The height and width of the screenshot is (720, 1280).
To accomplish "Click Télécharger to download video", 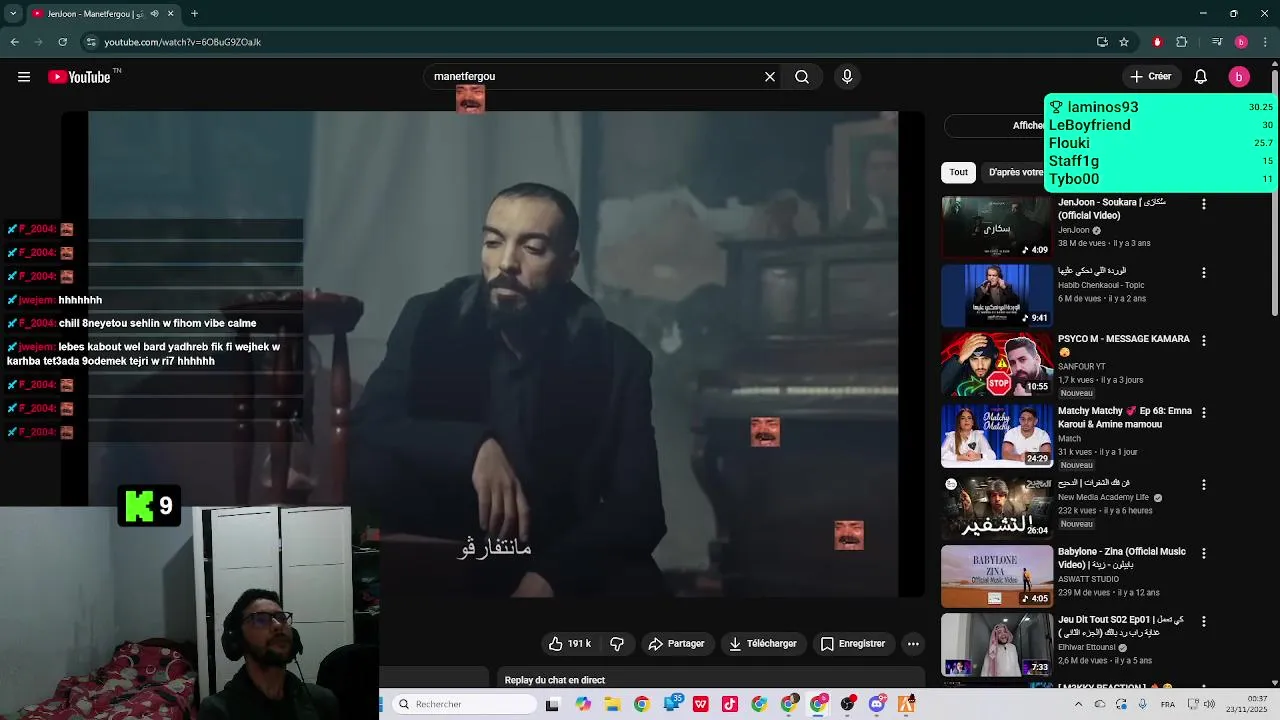I will 763,644.
